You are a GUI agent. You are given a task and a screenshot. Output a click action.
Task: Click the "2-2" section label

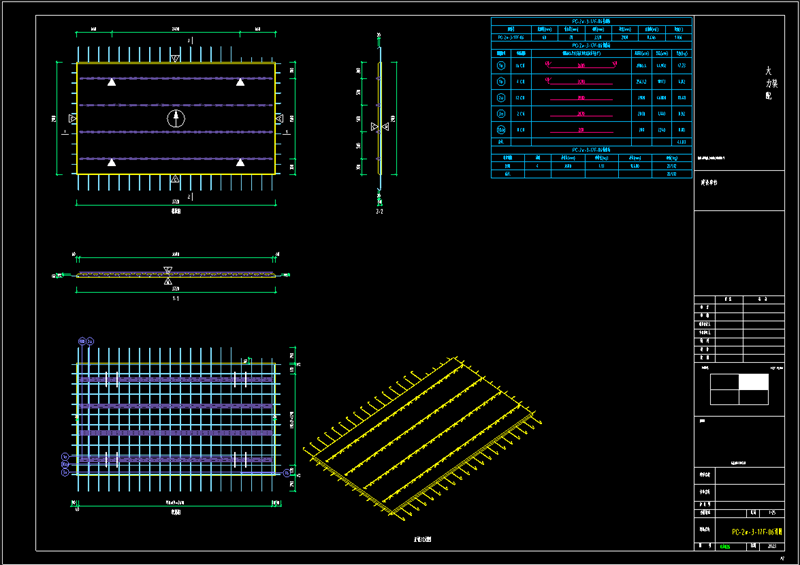point(380,211)
